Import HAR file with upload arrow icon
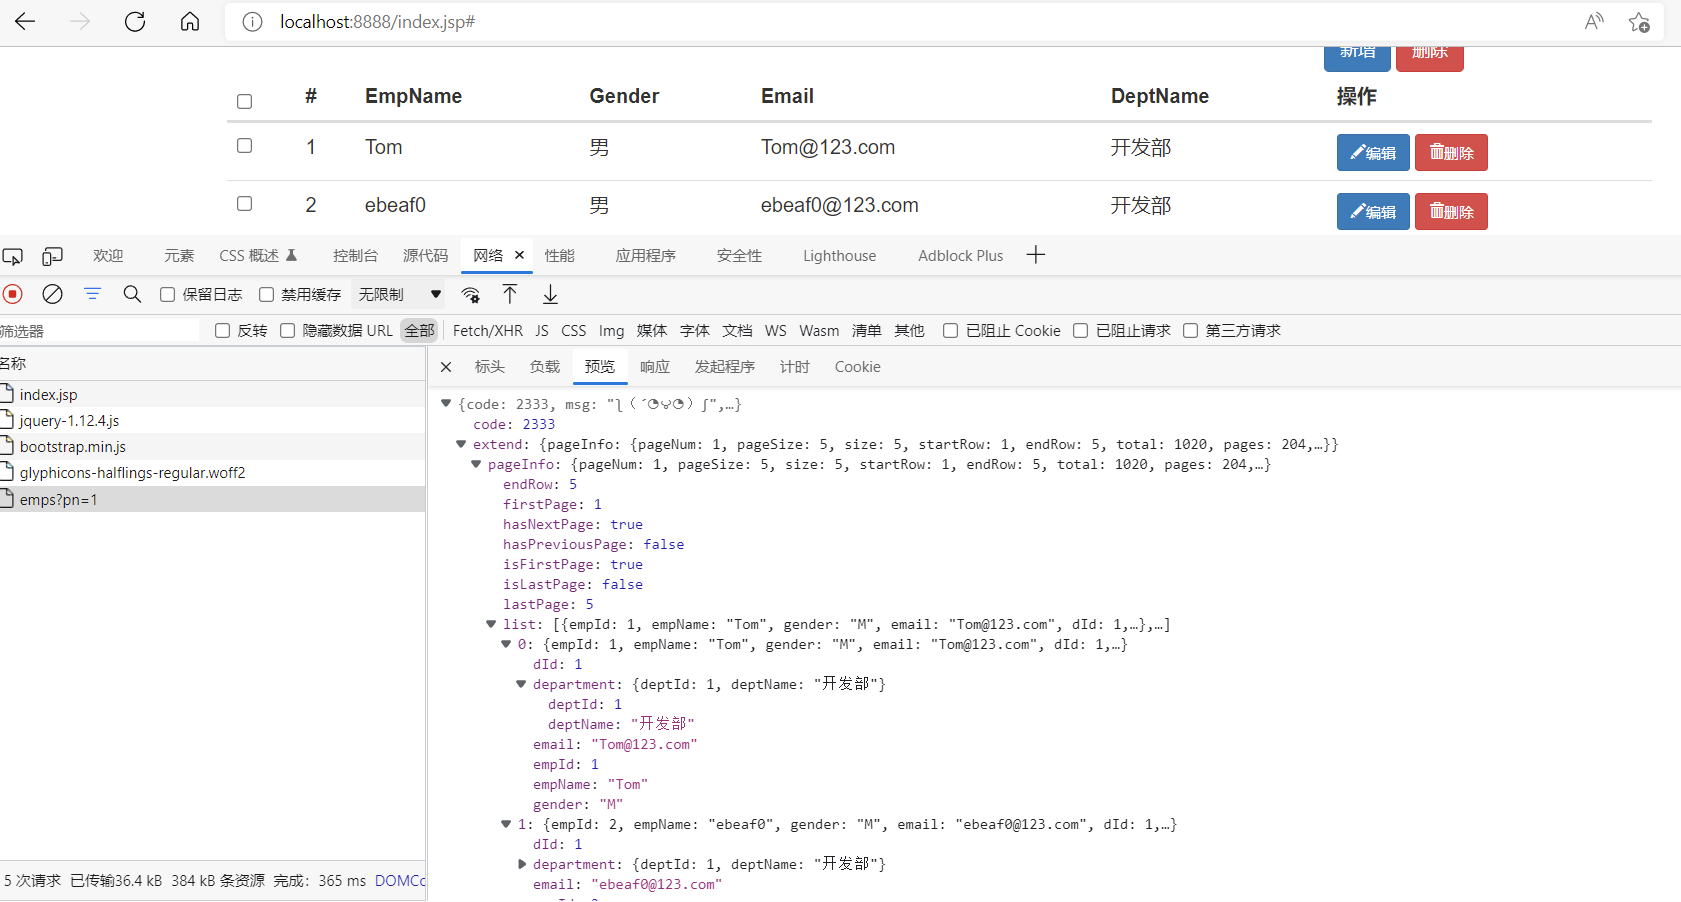 [510, 294]
